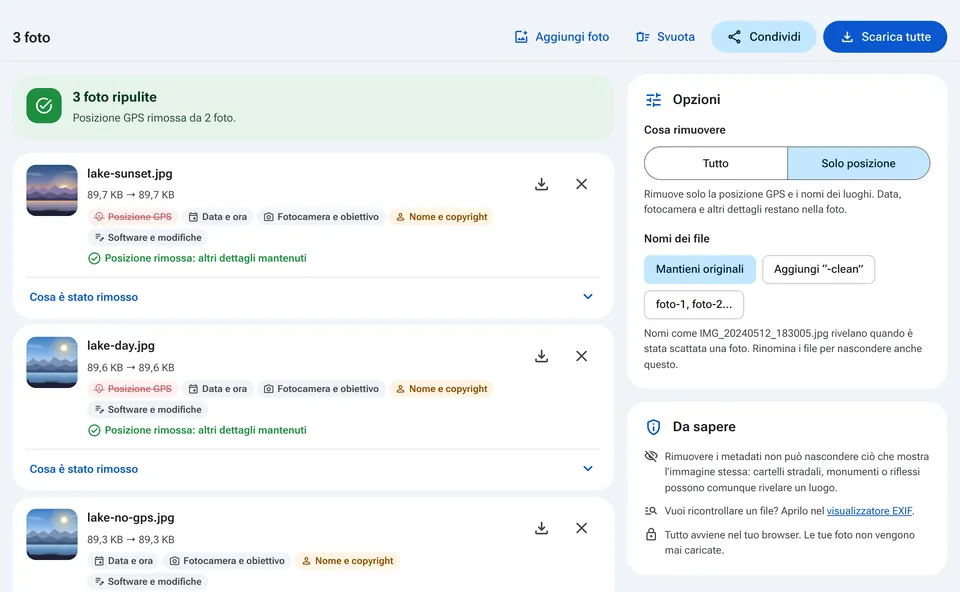Expand Cosa è stato rimosso for lake-day.jpg
Screen dimensions: 960x592
[313, 469]
